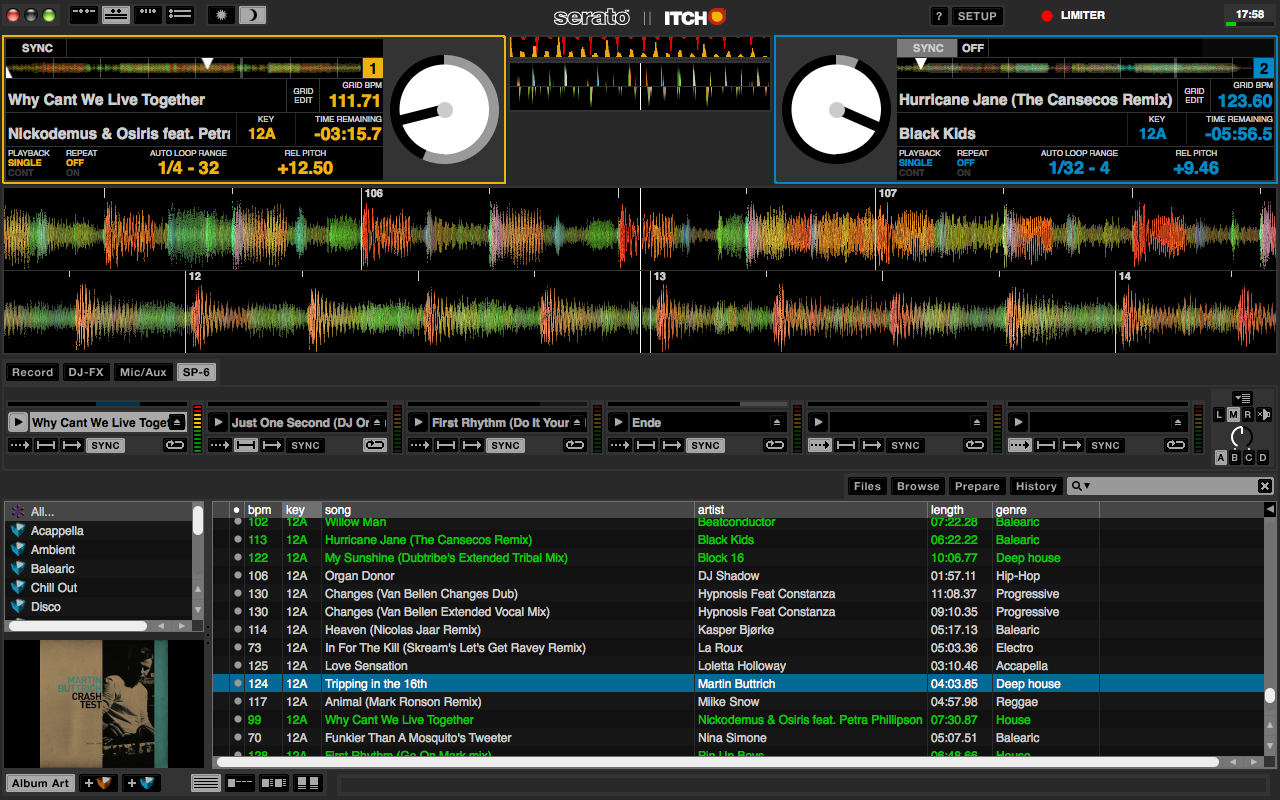Viewport: 1280px width, 800px height.
Task: Open the Browse panel
Action: click(x=918, y=486)
